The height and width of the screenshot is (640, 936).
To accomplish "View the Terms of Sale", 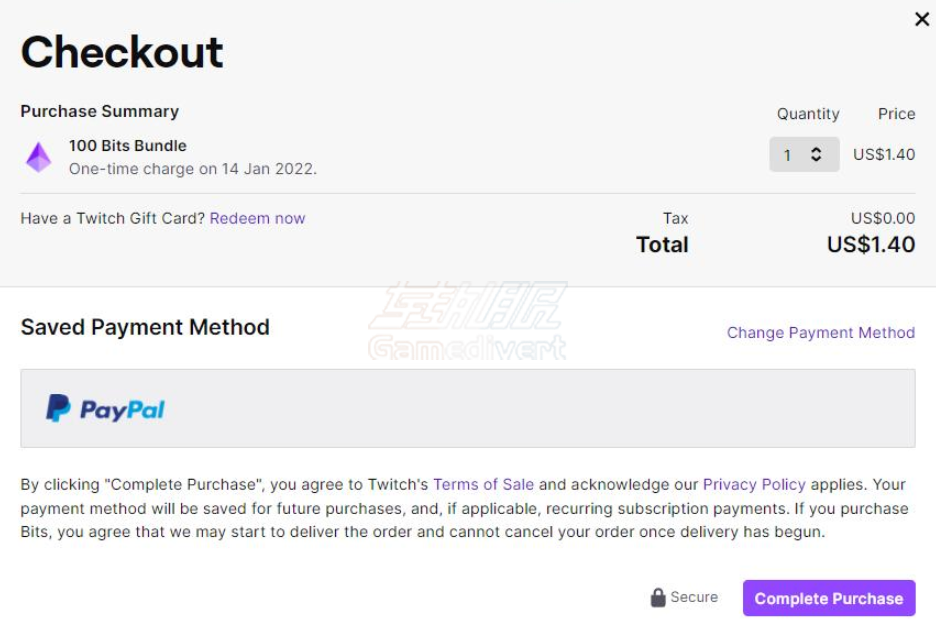I will (x=484, y=484).
